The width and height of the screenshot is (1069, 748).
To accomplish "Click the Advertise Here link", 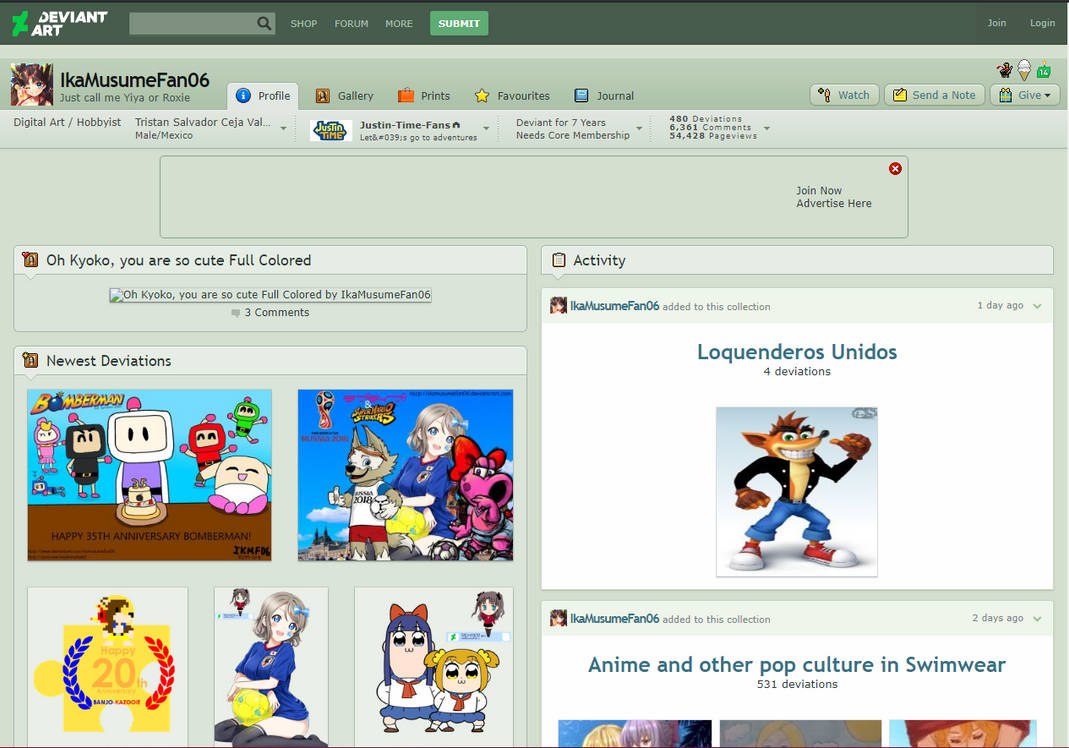I will [834, 203].
